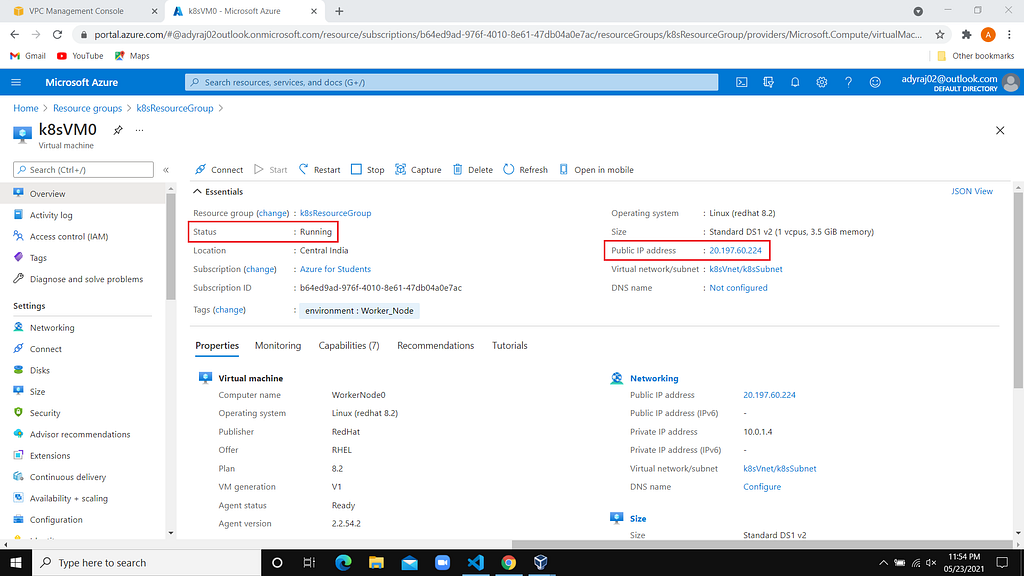Open Windows Start menu
This screenshot has height=576, width=1024.
click(x=16, y=562)
